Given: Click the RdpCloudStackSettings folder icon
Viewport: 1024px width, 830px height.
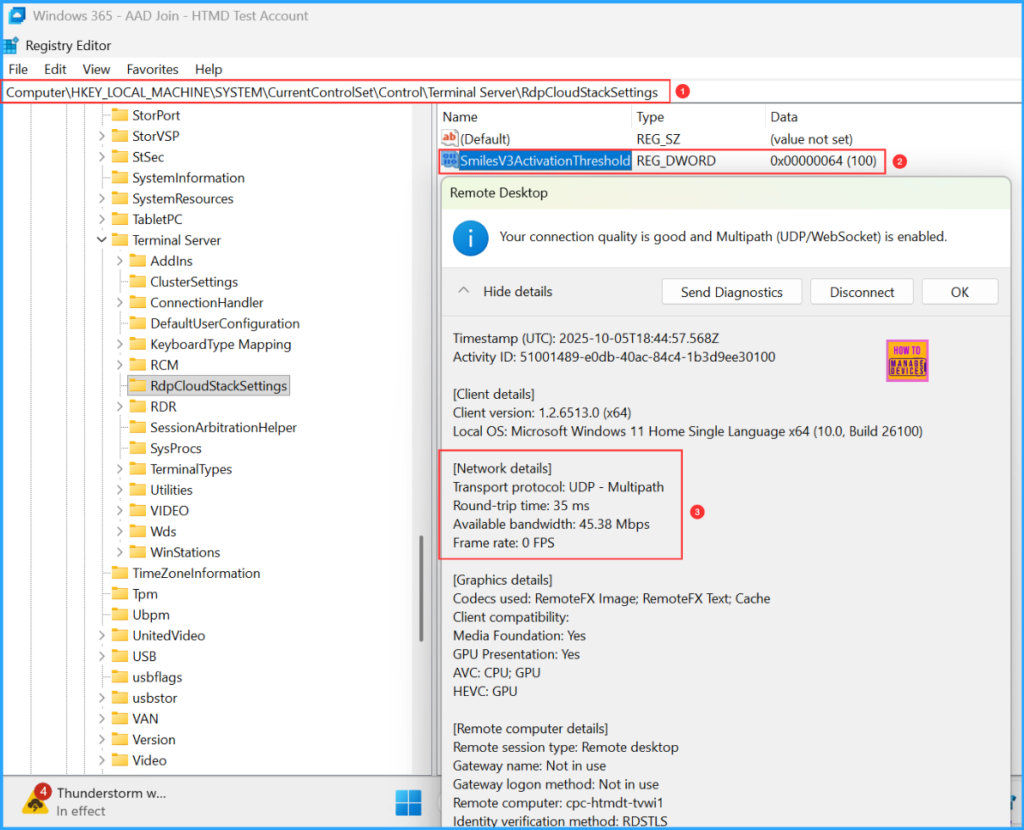Looking at the screenshot, I should (x=137, y=386).
